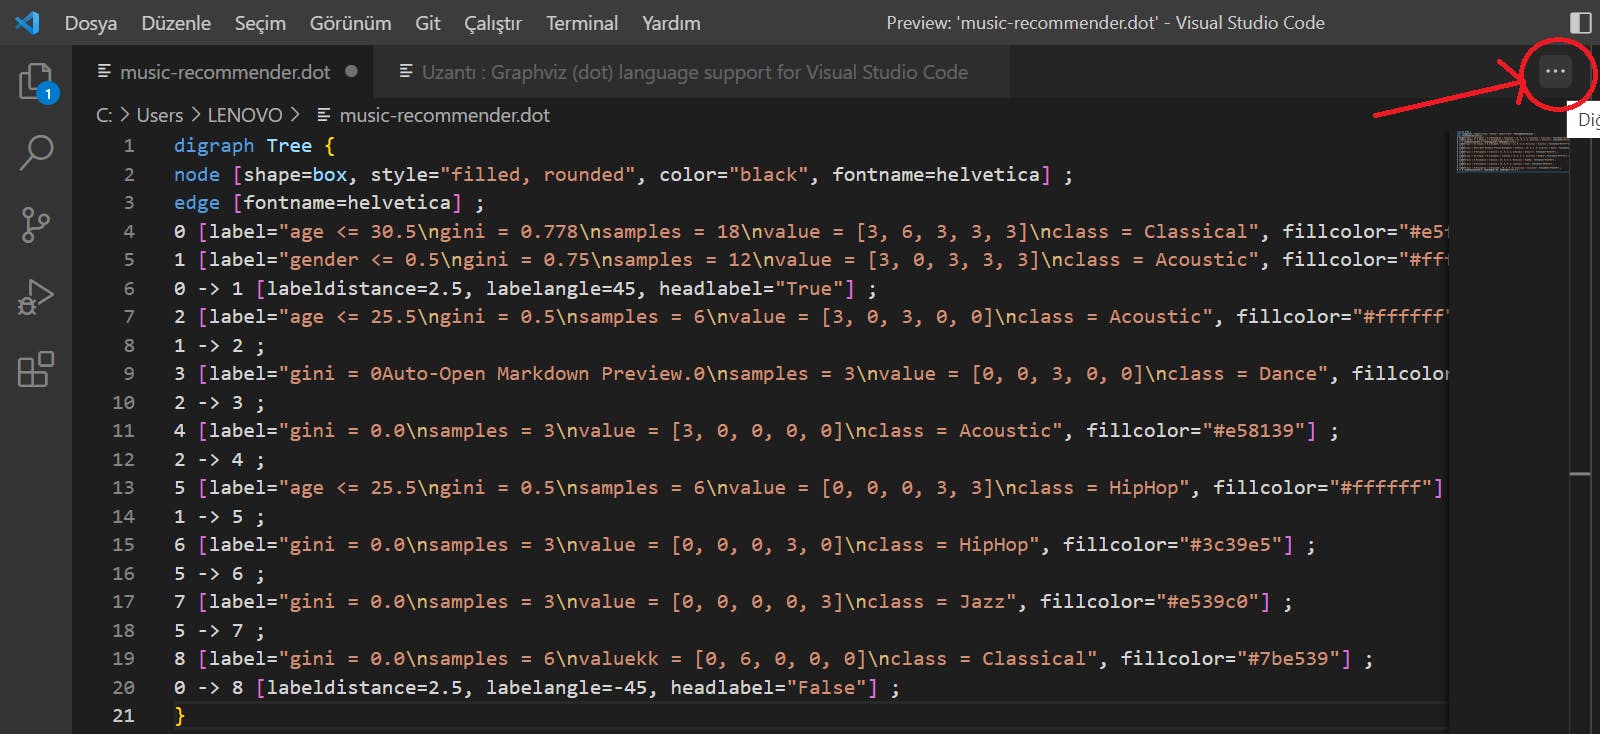This screenshot has width=1600, height=734.
Task: Click line number 9 in the gutter
Action: click(x=128, y=374)
